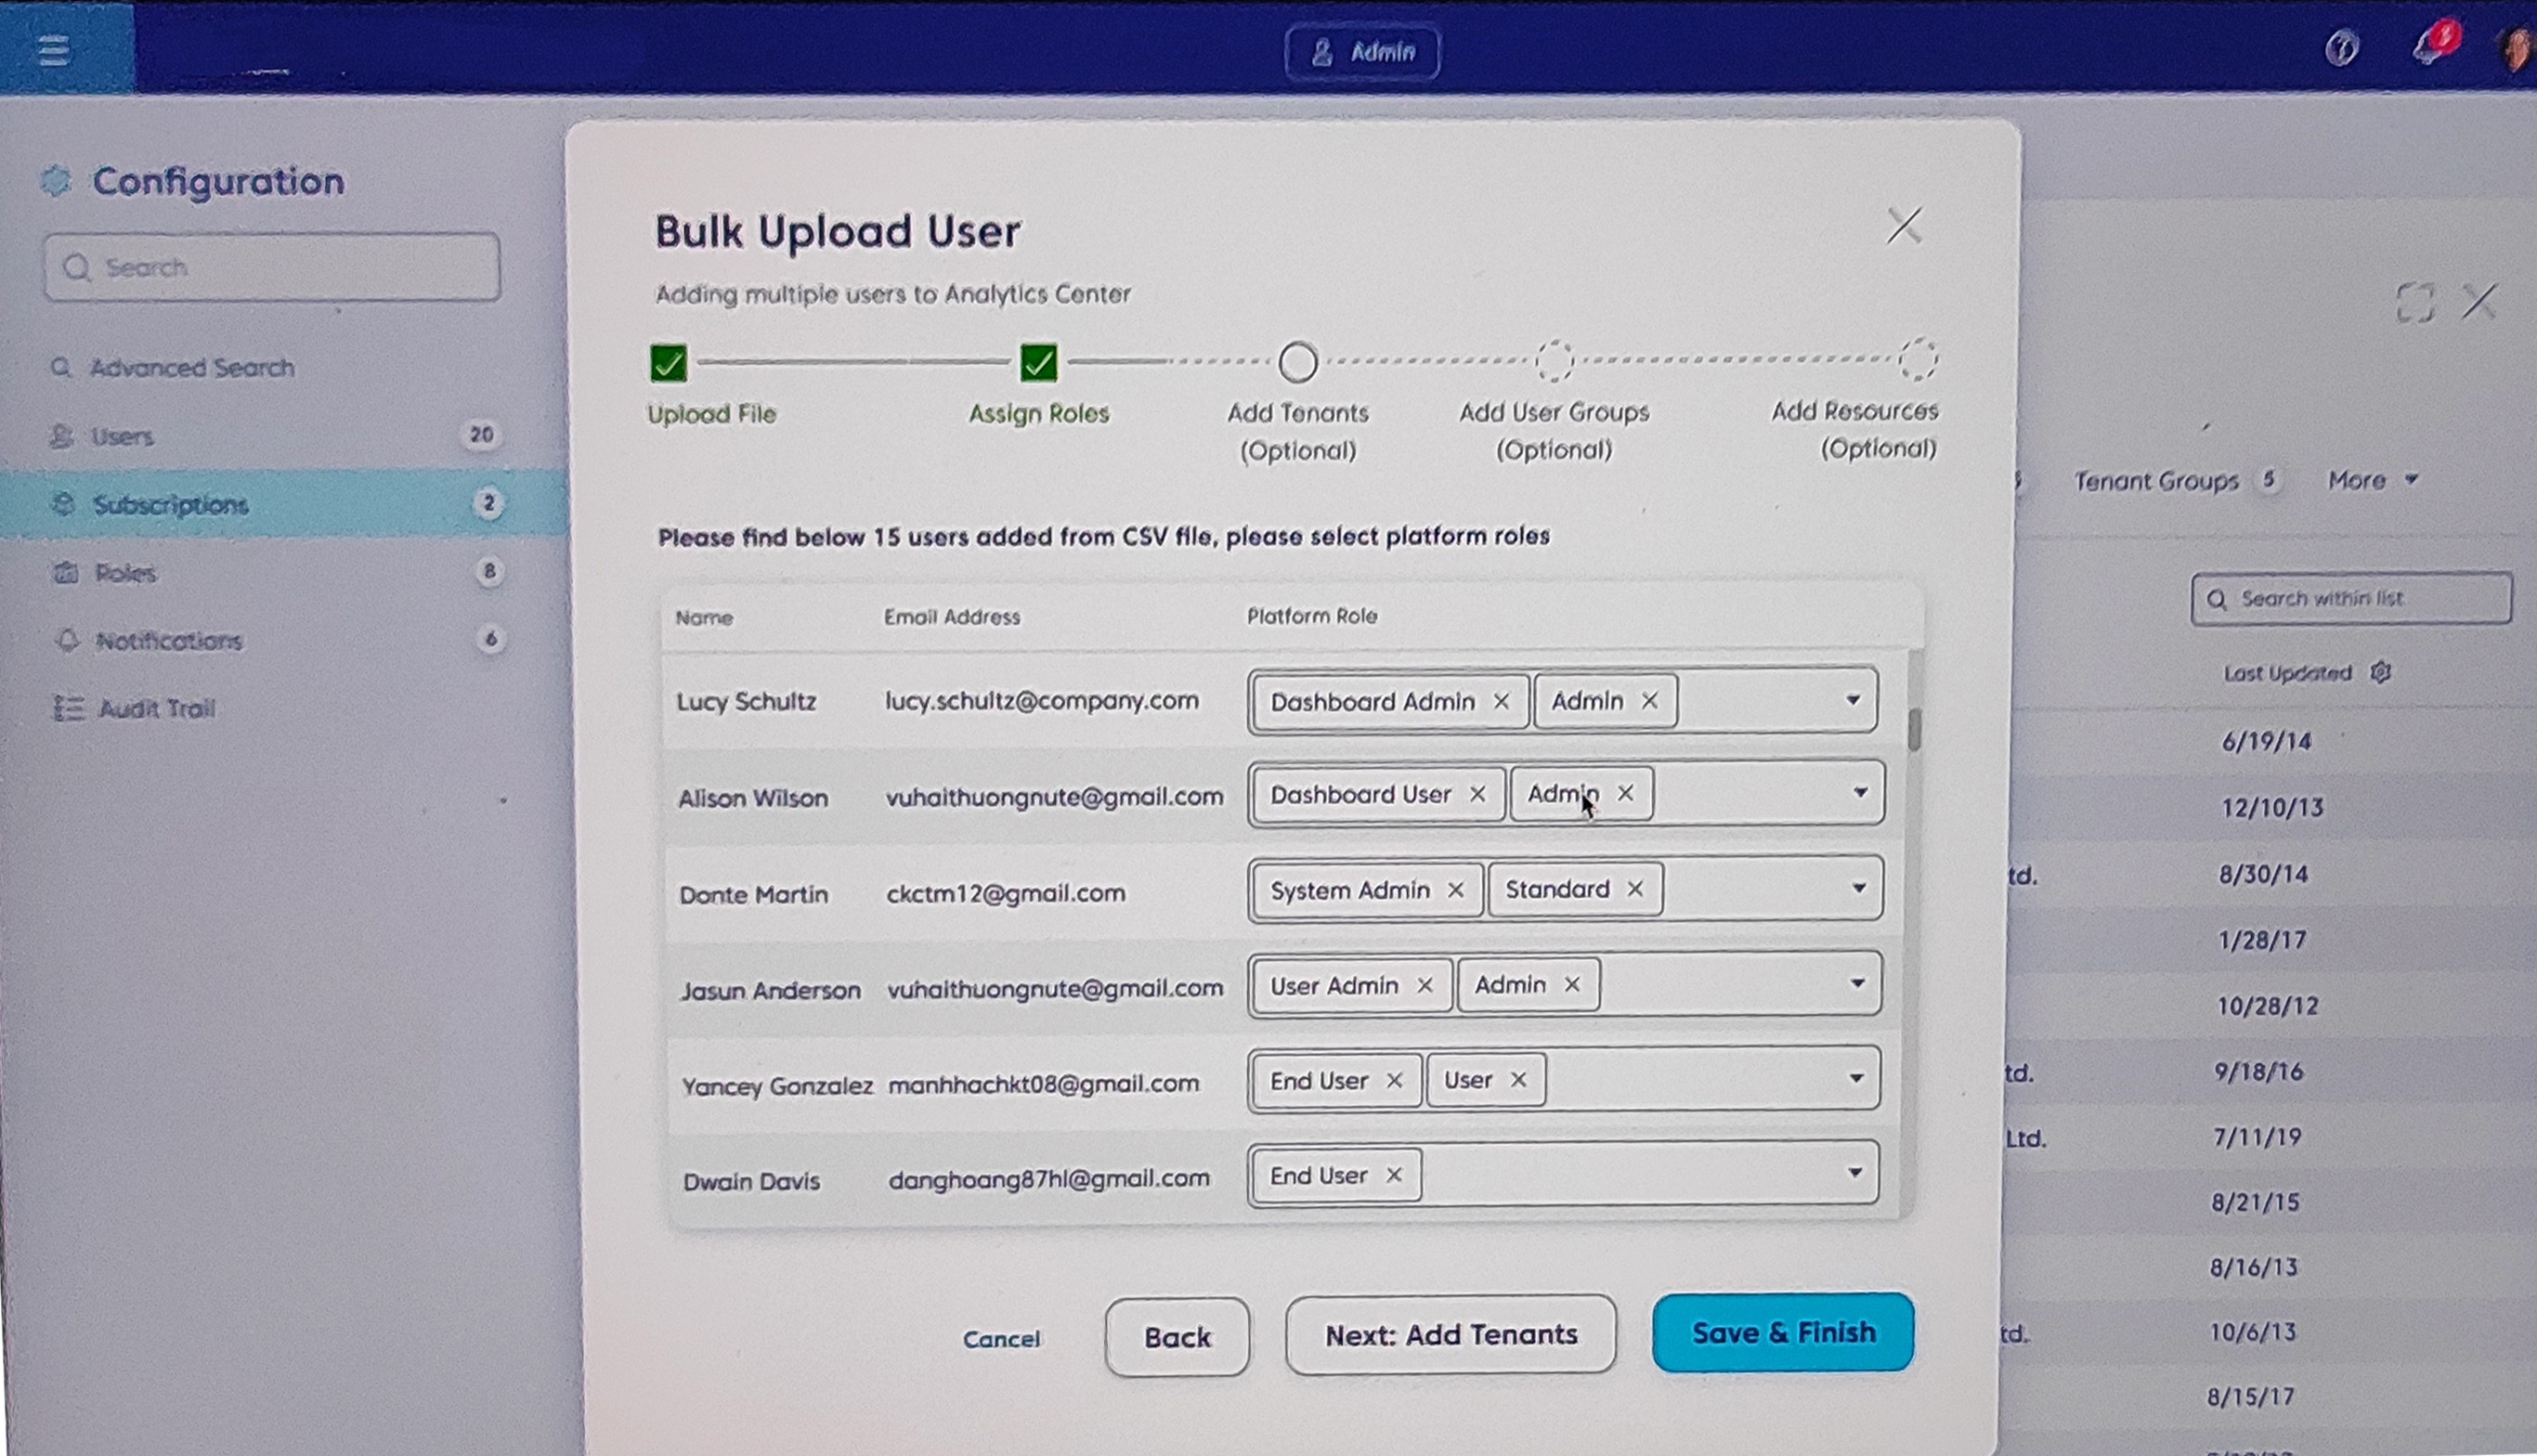Click the user list vertical scrollbar
2537x1456 pixels.
[x=1913, y=729]
